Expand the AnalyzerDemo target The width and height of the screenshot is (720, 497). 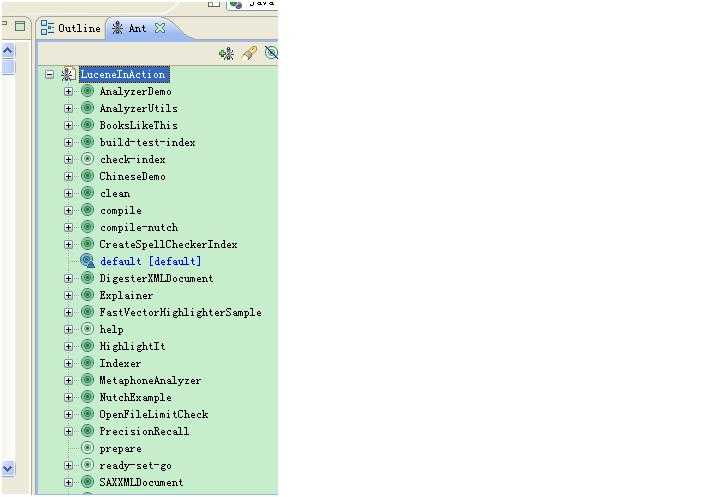click(x=68, y=91)
